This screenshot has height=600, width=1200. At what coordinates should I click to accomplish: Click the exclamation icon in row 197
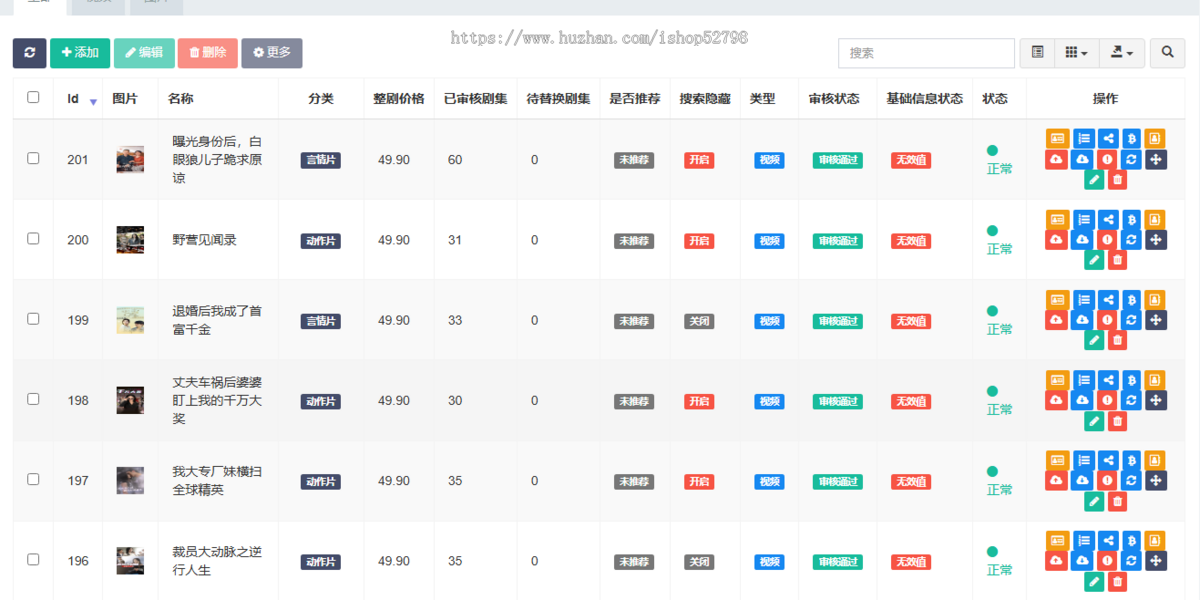click(1107, 480)
